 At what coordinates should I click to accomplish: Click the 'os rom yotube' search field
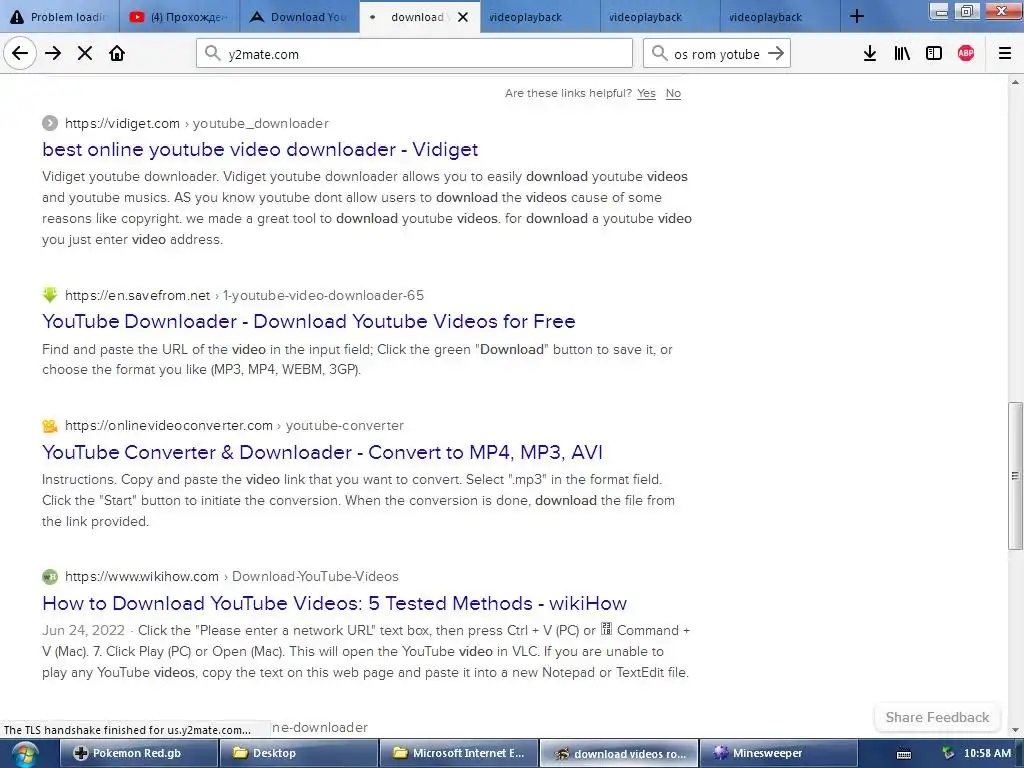point(716,53)
